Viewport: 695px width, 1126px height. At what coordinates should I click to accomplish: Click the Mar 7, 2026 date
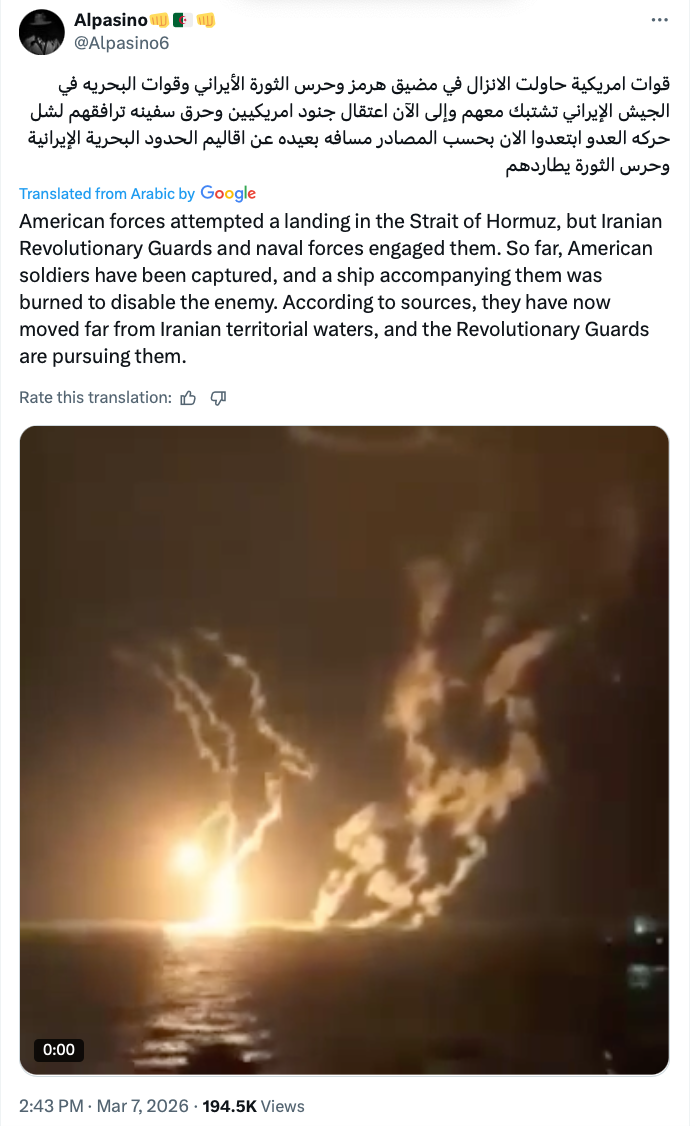click(142, 1106)
